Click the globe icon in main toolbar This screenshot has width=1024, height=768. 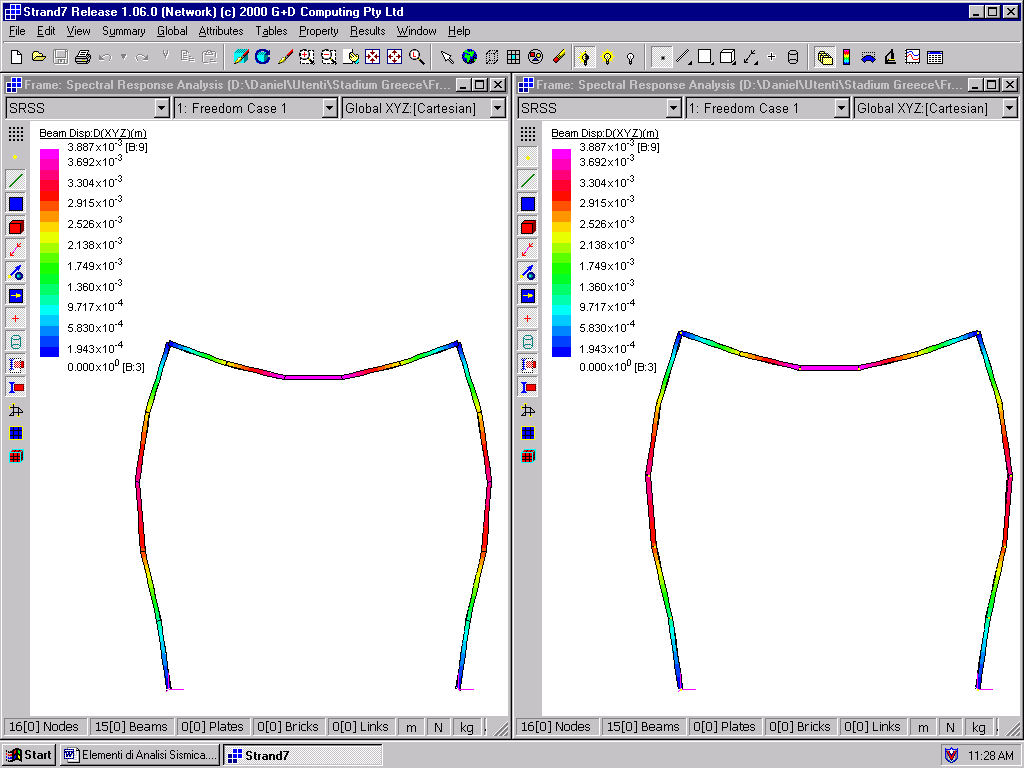pos(469,57)
